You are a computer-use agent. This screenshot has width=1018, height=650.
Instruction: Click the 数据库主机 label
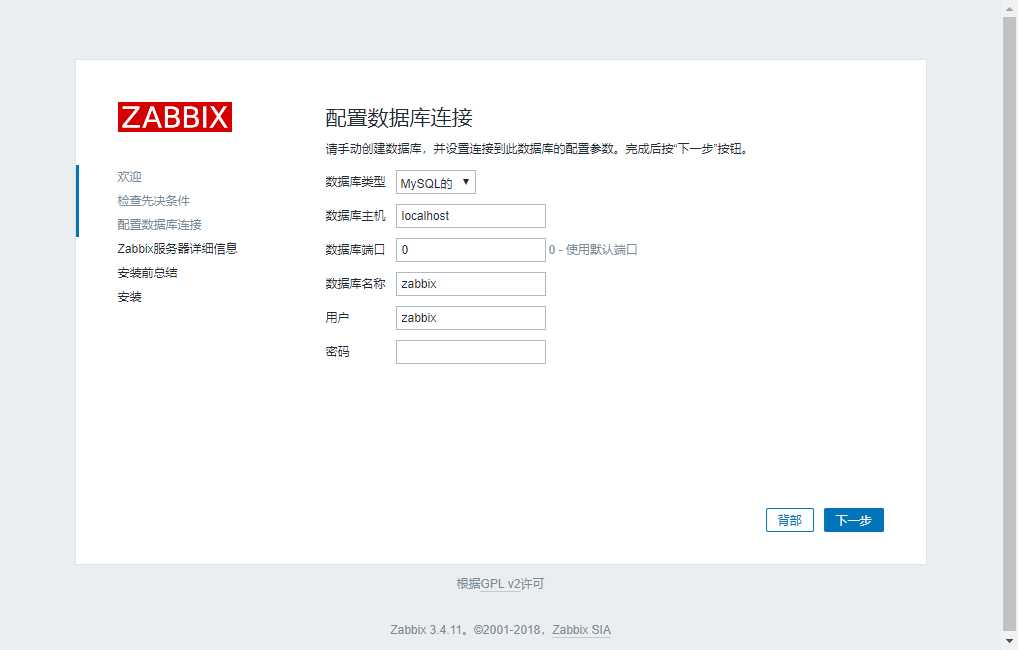pos(355,216)
